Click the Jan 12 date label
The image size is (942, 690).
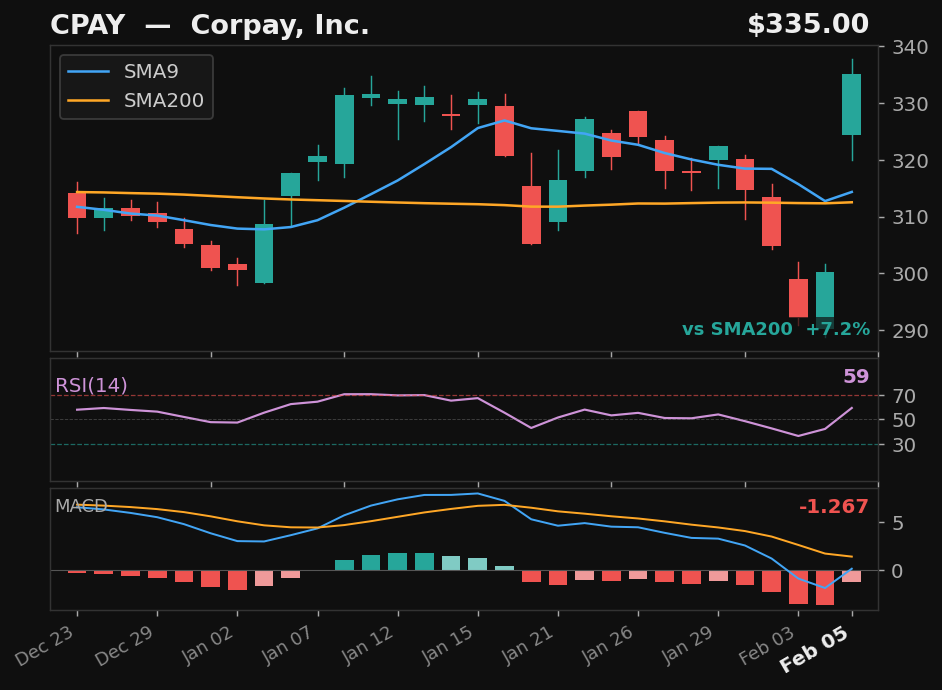pyautogui.click(x=366, y=644)
